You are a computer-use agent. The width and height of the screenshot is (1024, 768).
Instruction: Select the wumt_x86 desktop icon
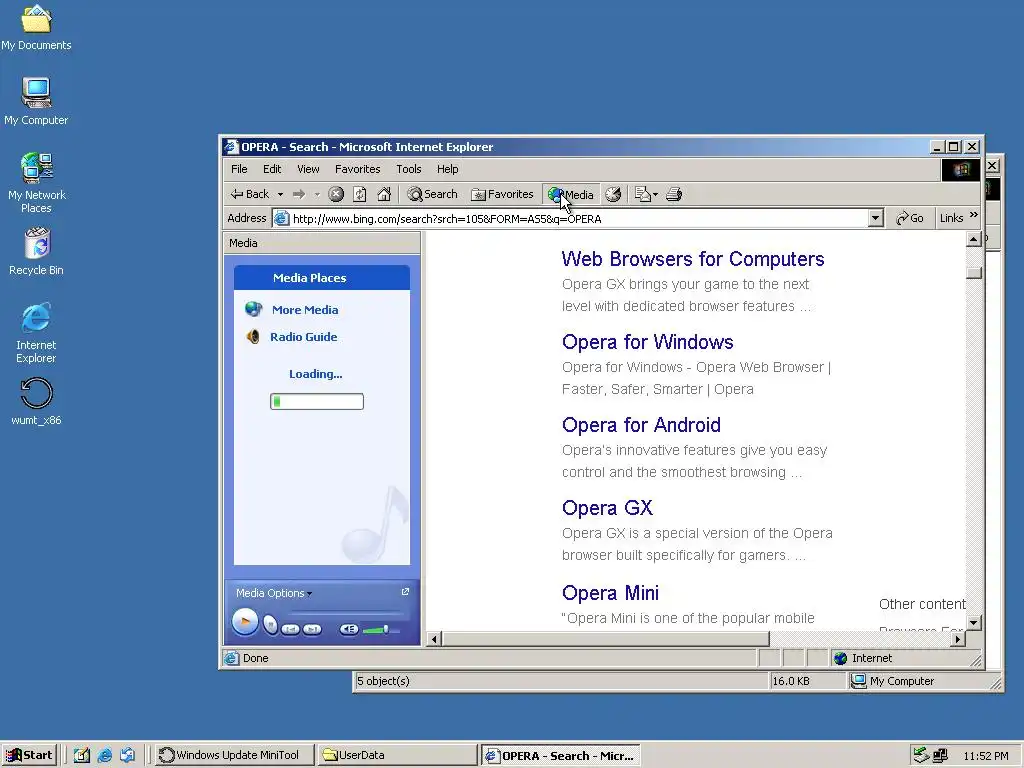click(36, 402)
